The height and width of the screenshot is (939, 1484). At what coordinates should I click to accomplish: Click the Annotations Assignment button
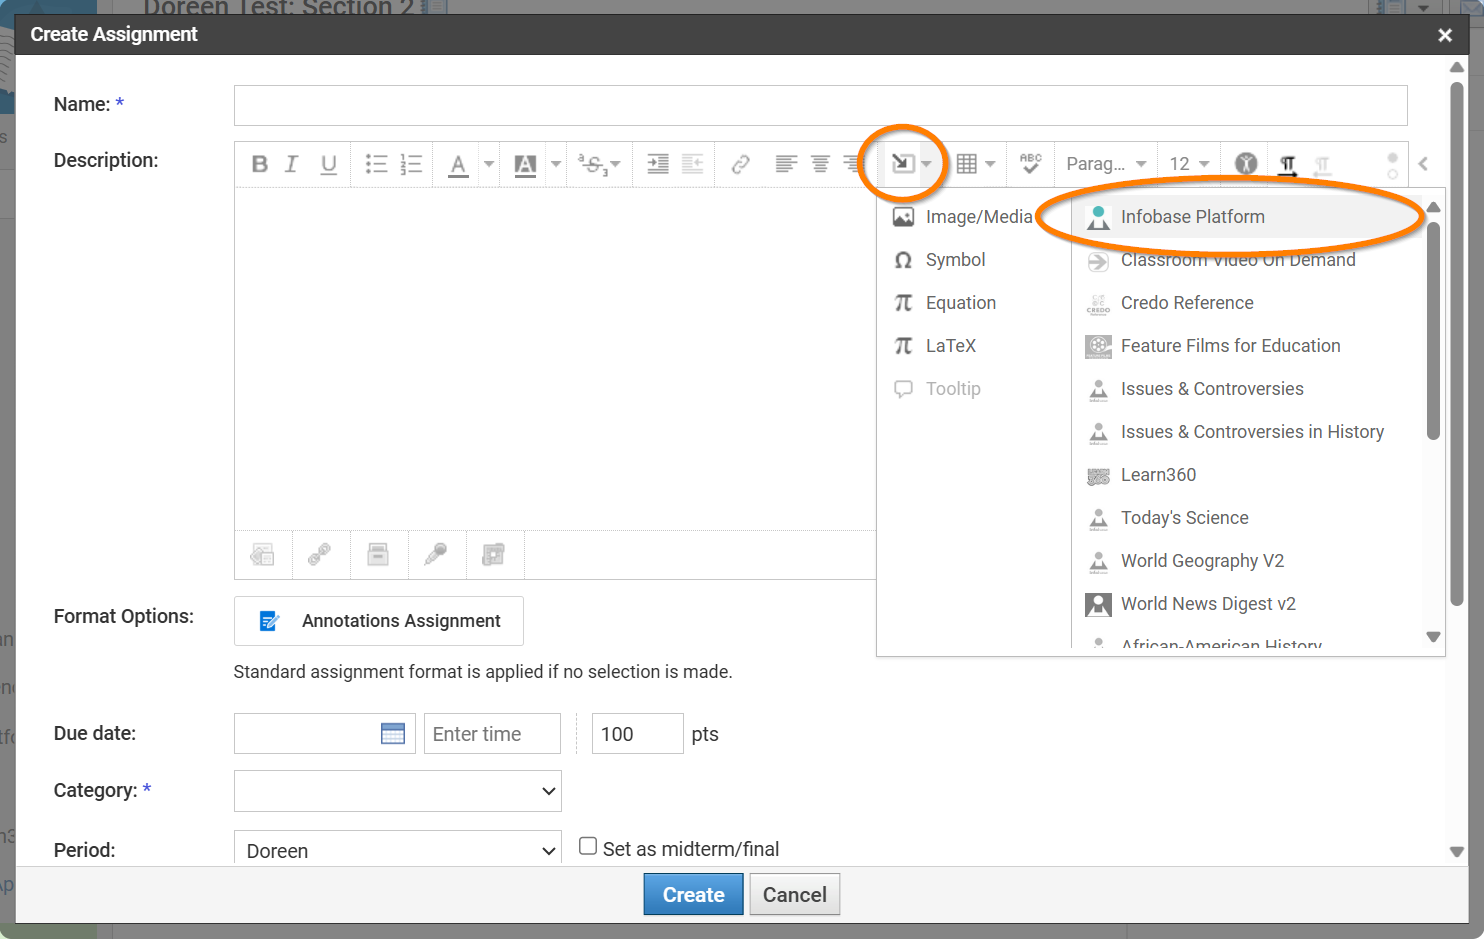[379, 621]
